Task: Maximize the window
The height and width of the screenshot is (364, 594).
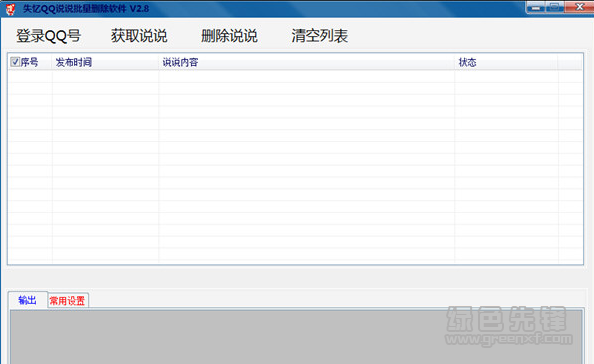Action: pyautogui.click(x=555, y=7)
